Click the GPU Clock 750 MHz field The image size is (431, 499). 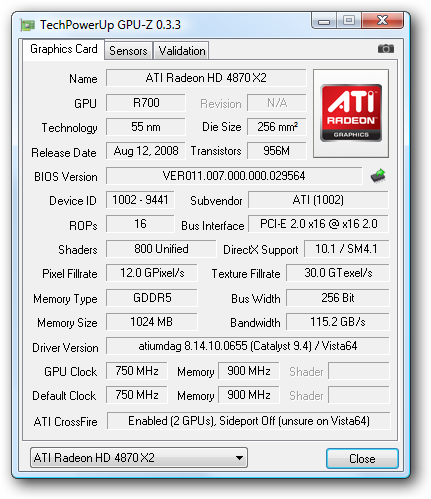point(137,371)
